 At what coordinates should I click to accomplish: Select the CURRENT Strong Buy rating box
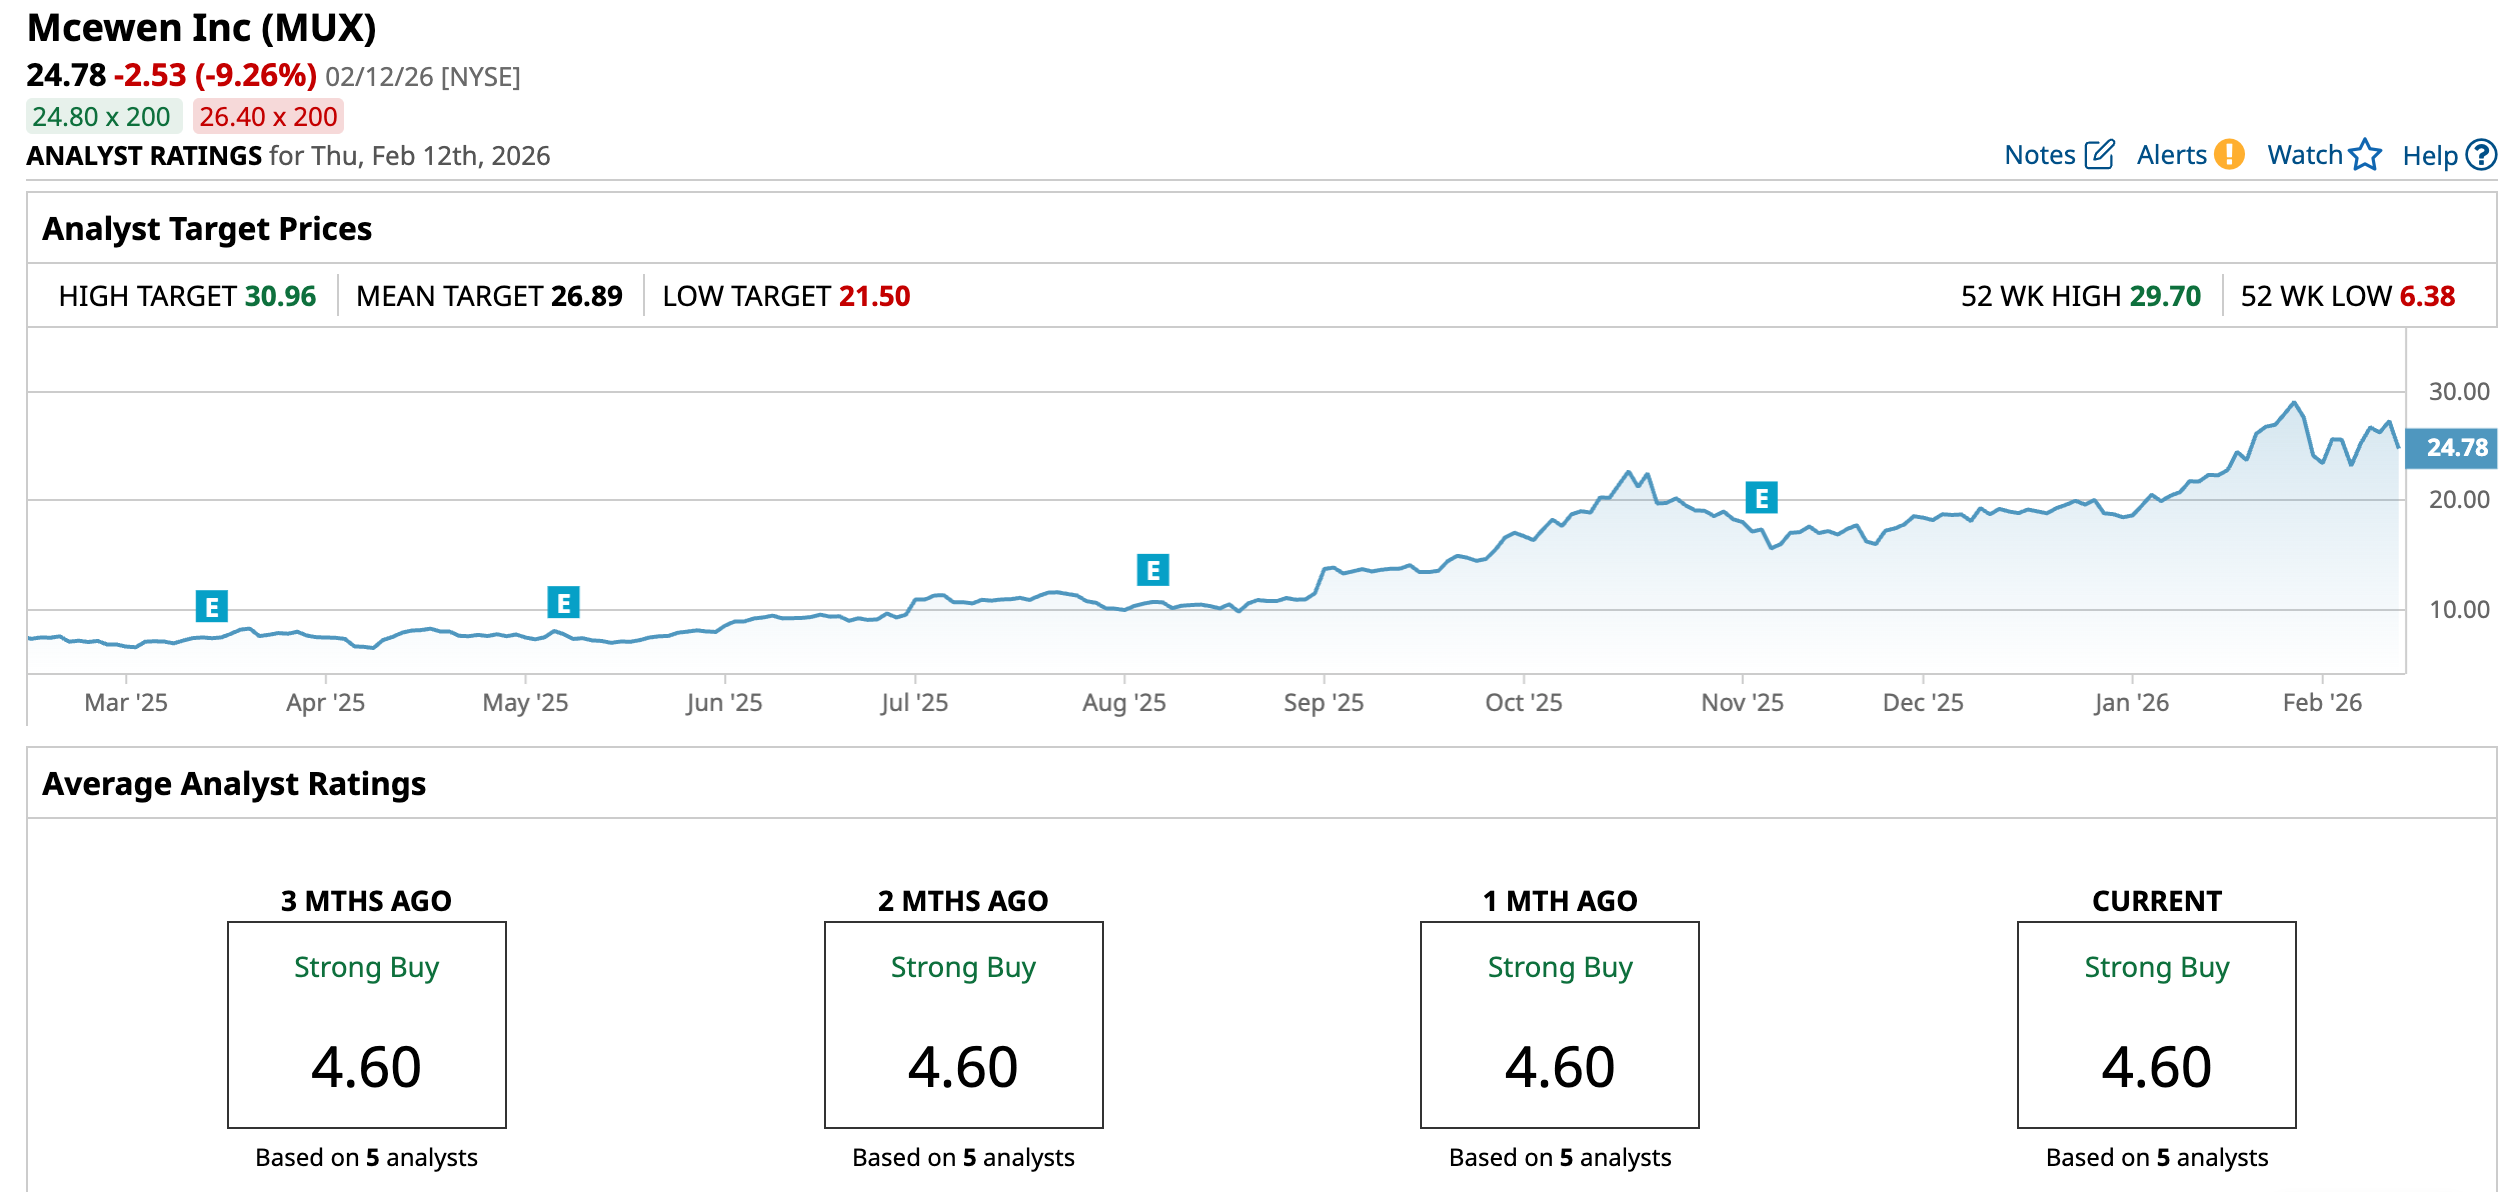tap(2156, 1024)
